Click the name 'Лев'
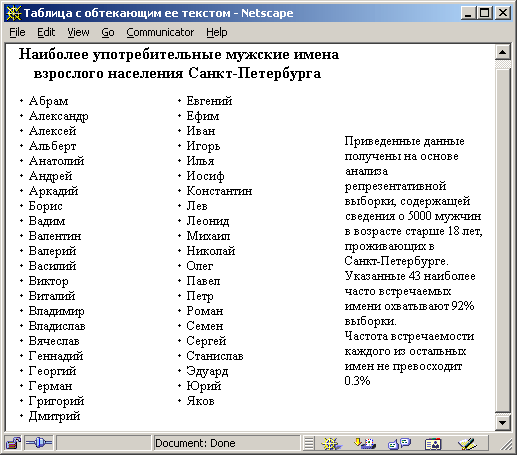 coord(197,206)
